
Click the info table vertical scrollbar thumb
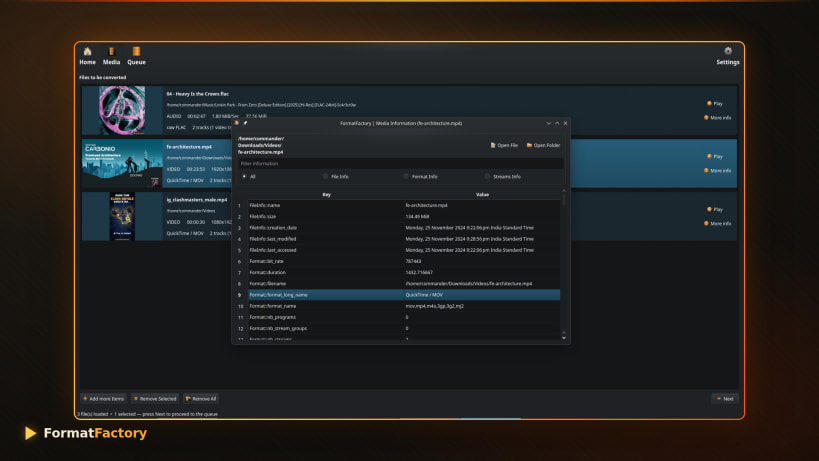coord(564,199)
